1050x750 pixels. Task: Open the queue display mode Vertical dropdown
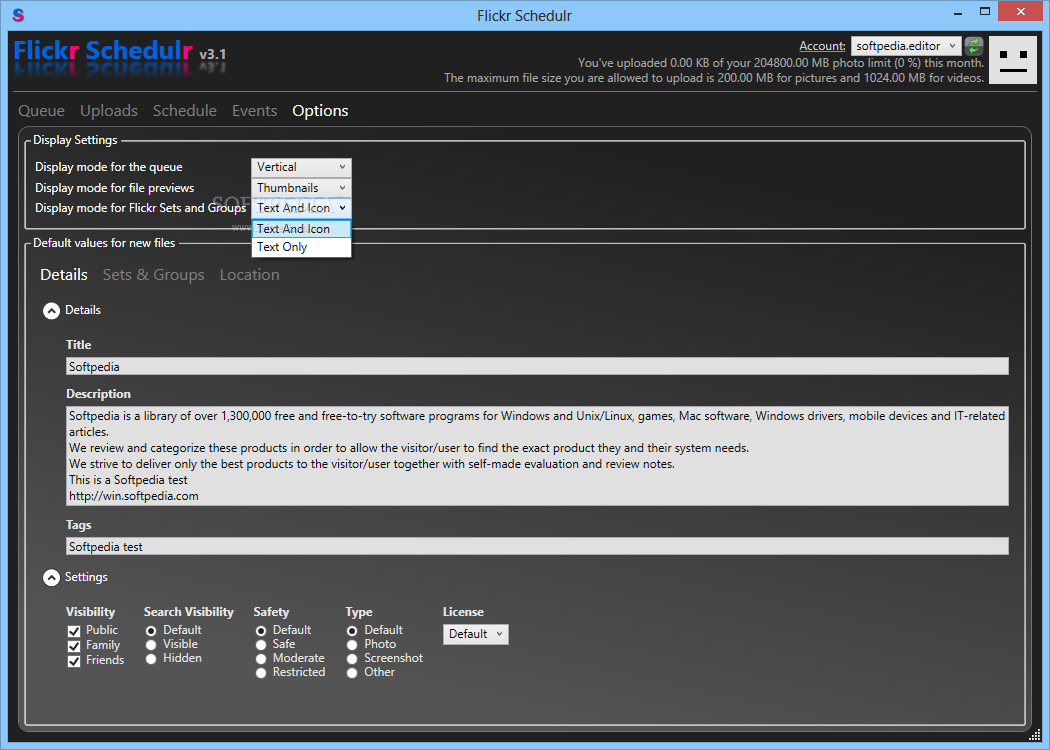[301, 167]
